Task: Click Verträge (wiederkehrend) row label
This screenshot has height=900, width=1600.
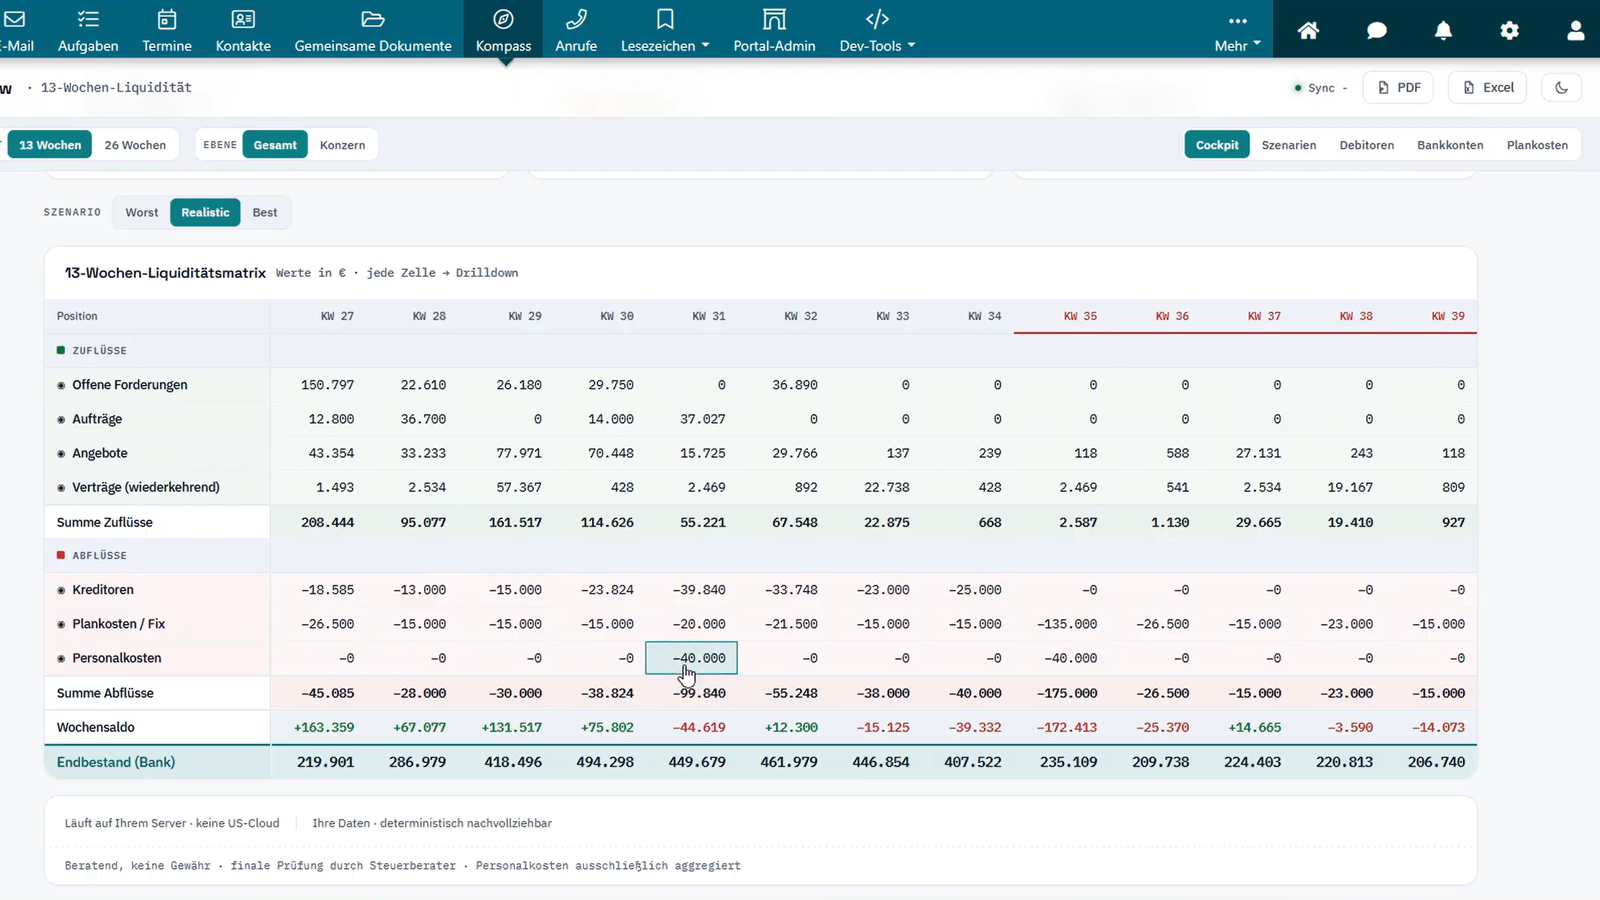Action: click(146, 487)
